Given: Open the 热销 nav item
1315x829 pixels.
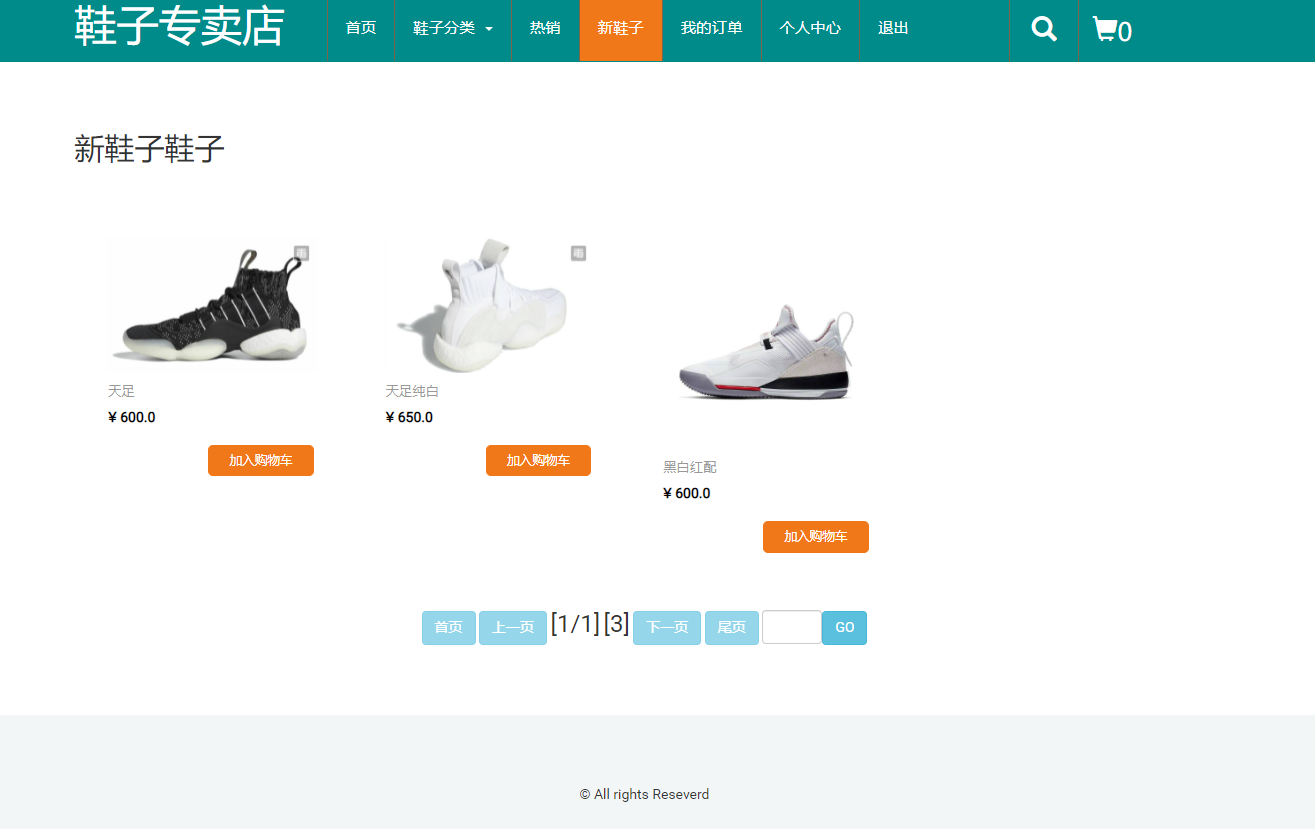Looking at the screenshot, I should 545,28.
